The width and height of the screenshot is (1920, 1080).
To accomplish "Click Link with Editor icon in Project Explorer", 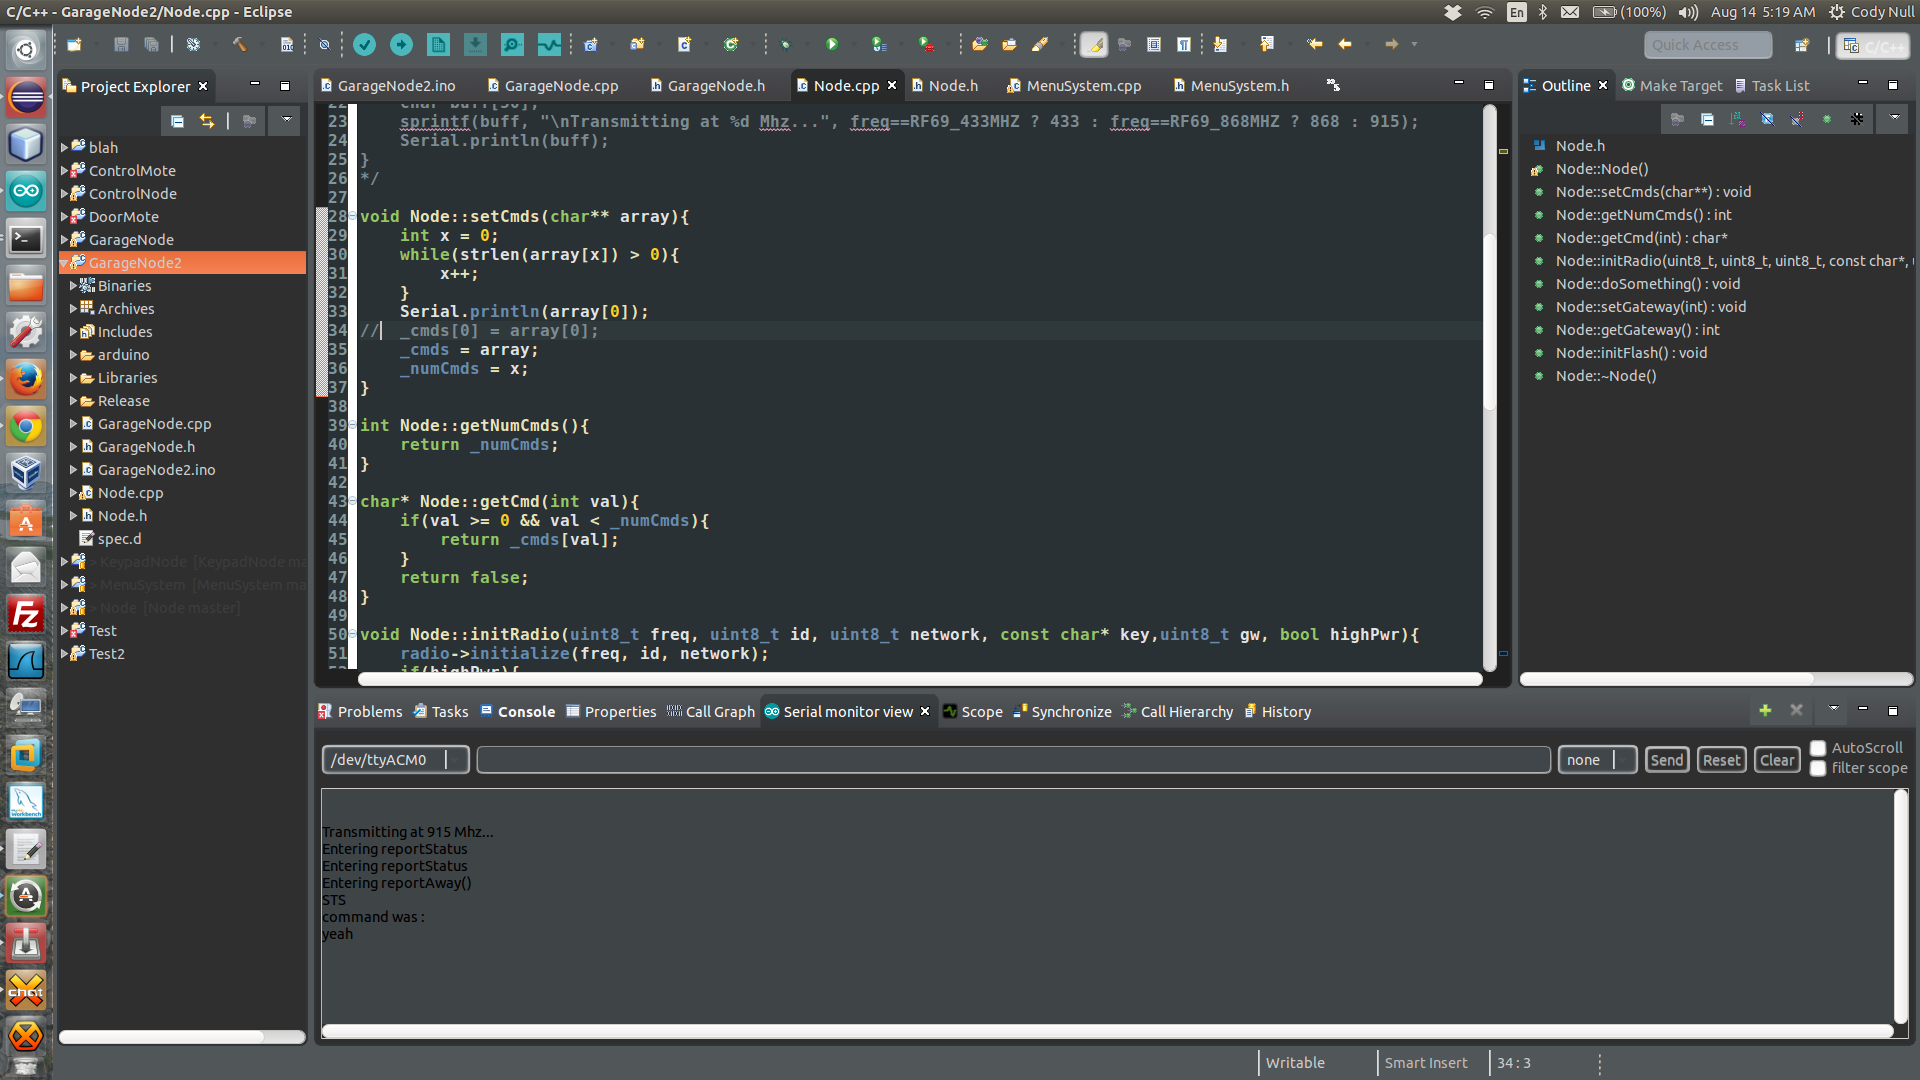I will click(x=207, y=121).
